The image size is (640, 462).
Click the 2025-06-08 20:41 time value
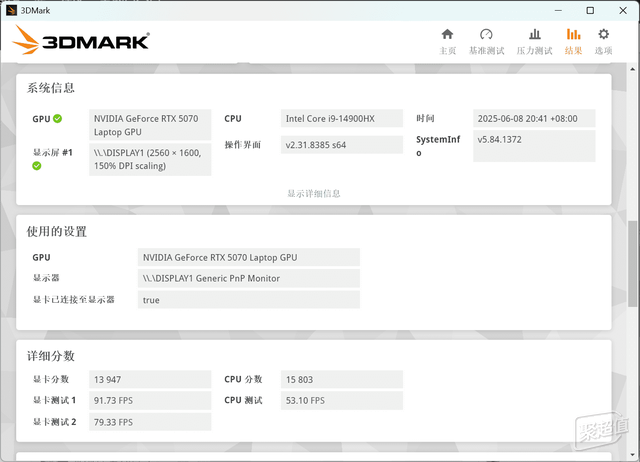[534, 119]
